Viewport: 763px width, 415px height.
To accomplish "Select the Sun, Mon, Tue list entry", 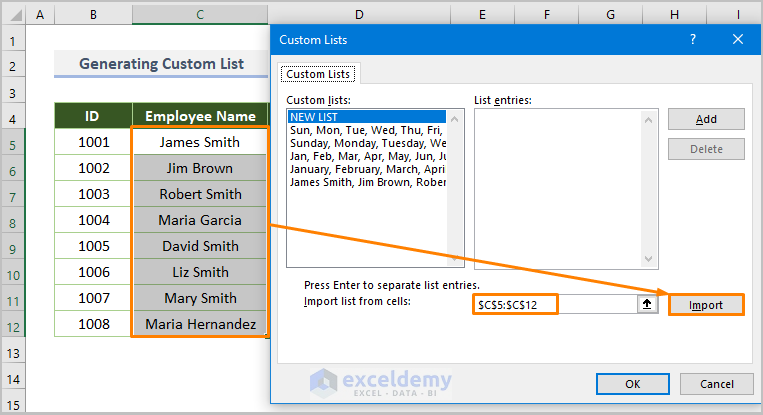I will click(367, 130).
